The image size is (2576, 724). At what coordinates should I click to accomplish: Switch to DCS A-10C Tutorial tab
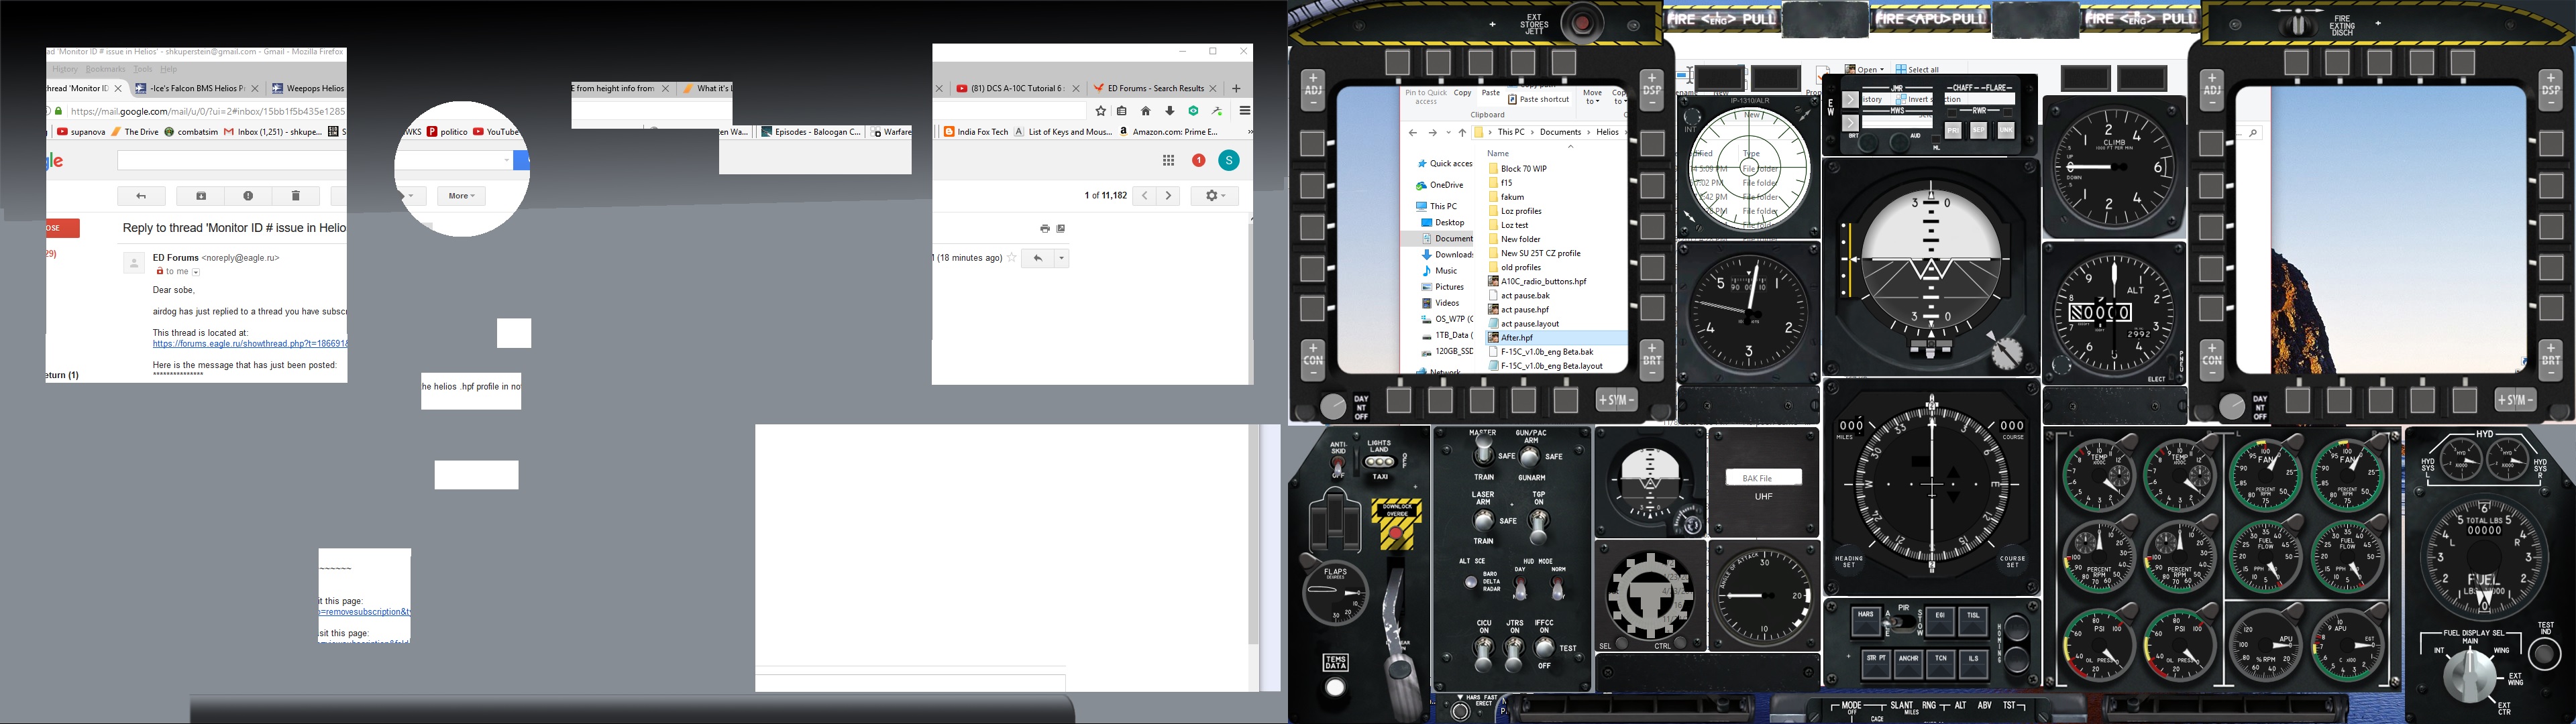(x=1017, y=88)
